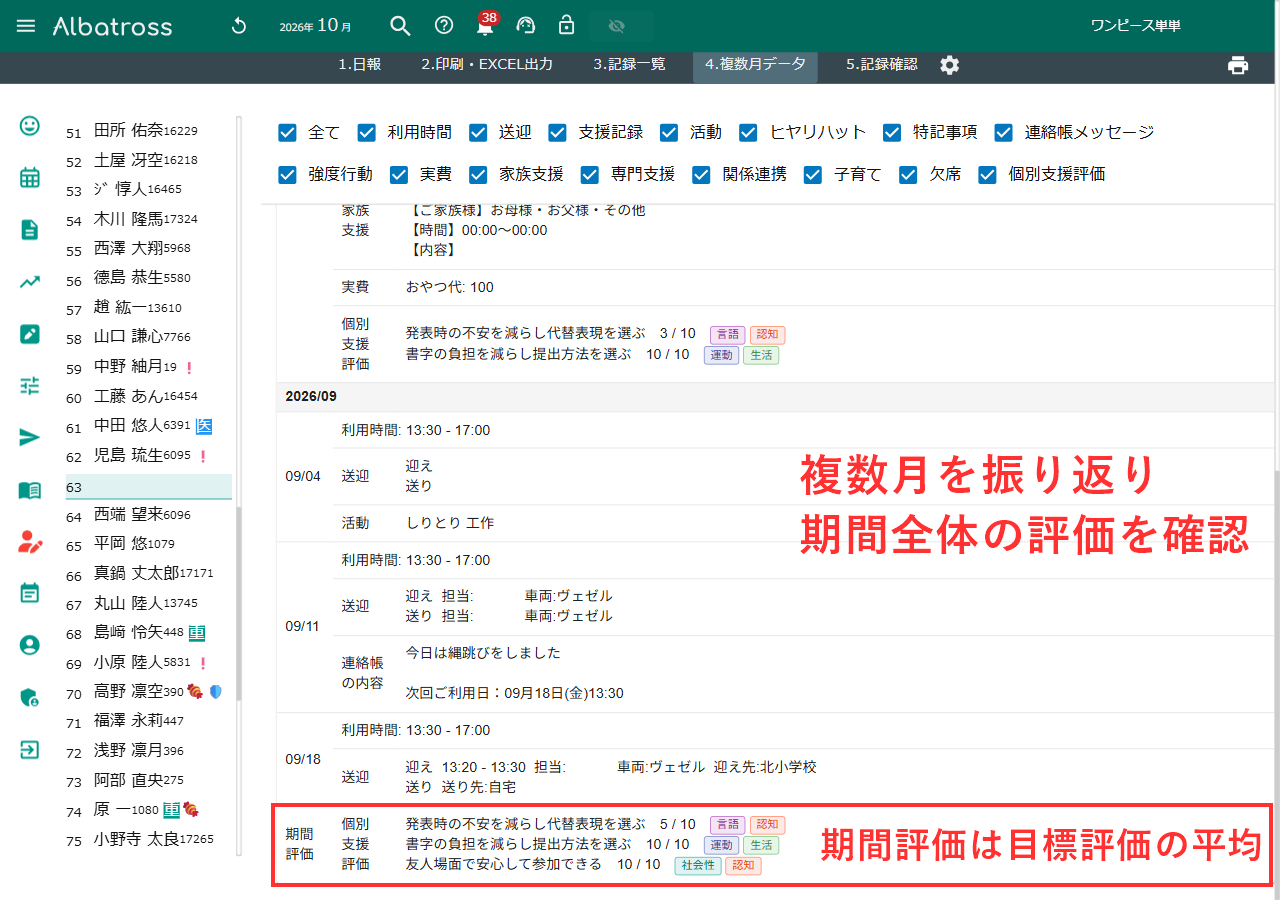1280x900 pixels.
Task: Toggle the 強度行動 checkbox
Action: click(x=288, y=174)
